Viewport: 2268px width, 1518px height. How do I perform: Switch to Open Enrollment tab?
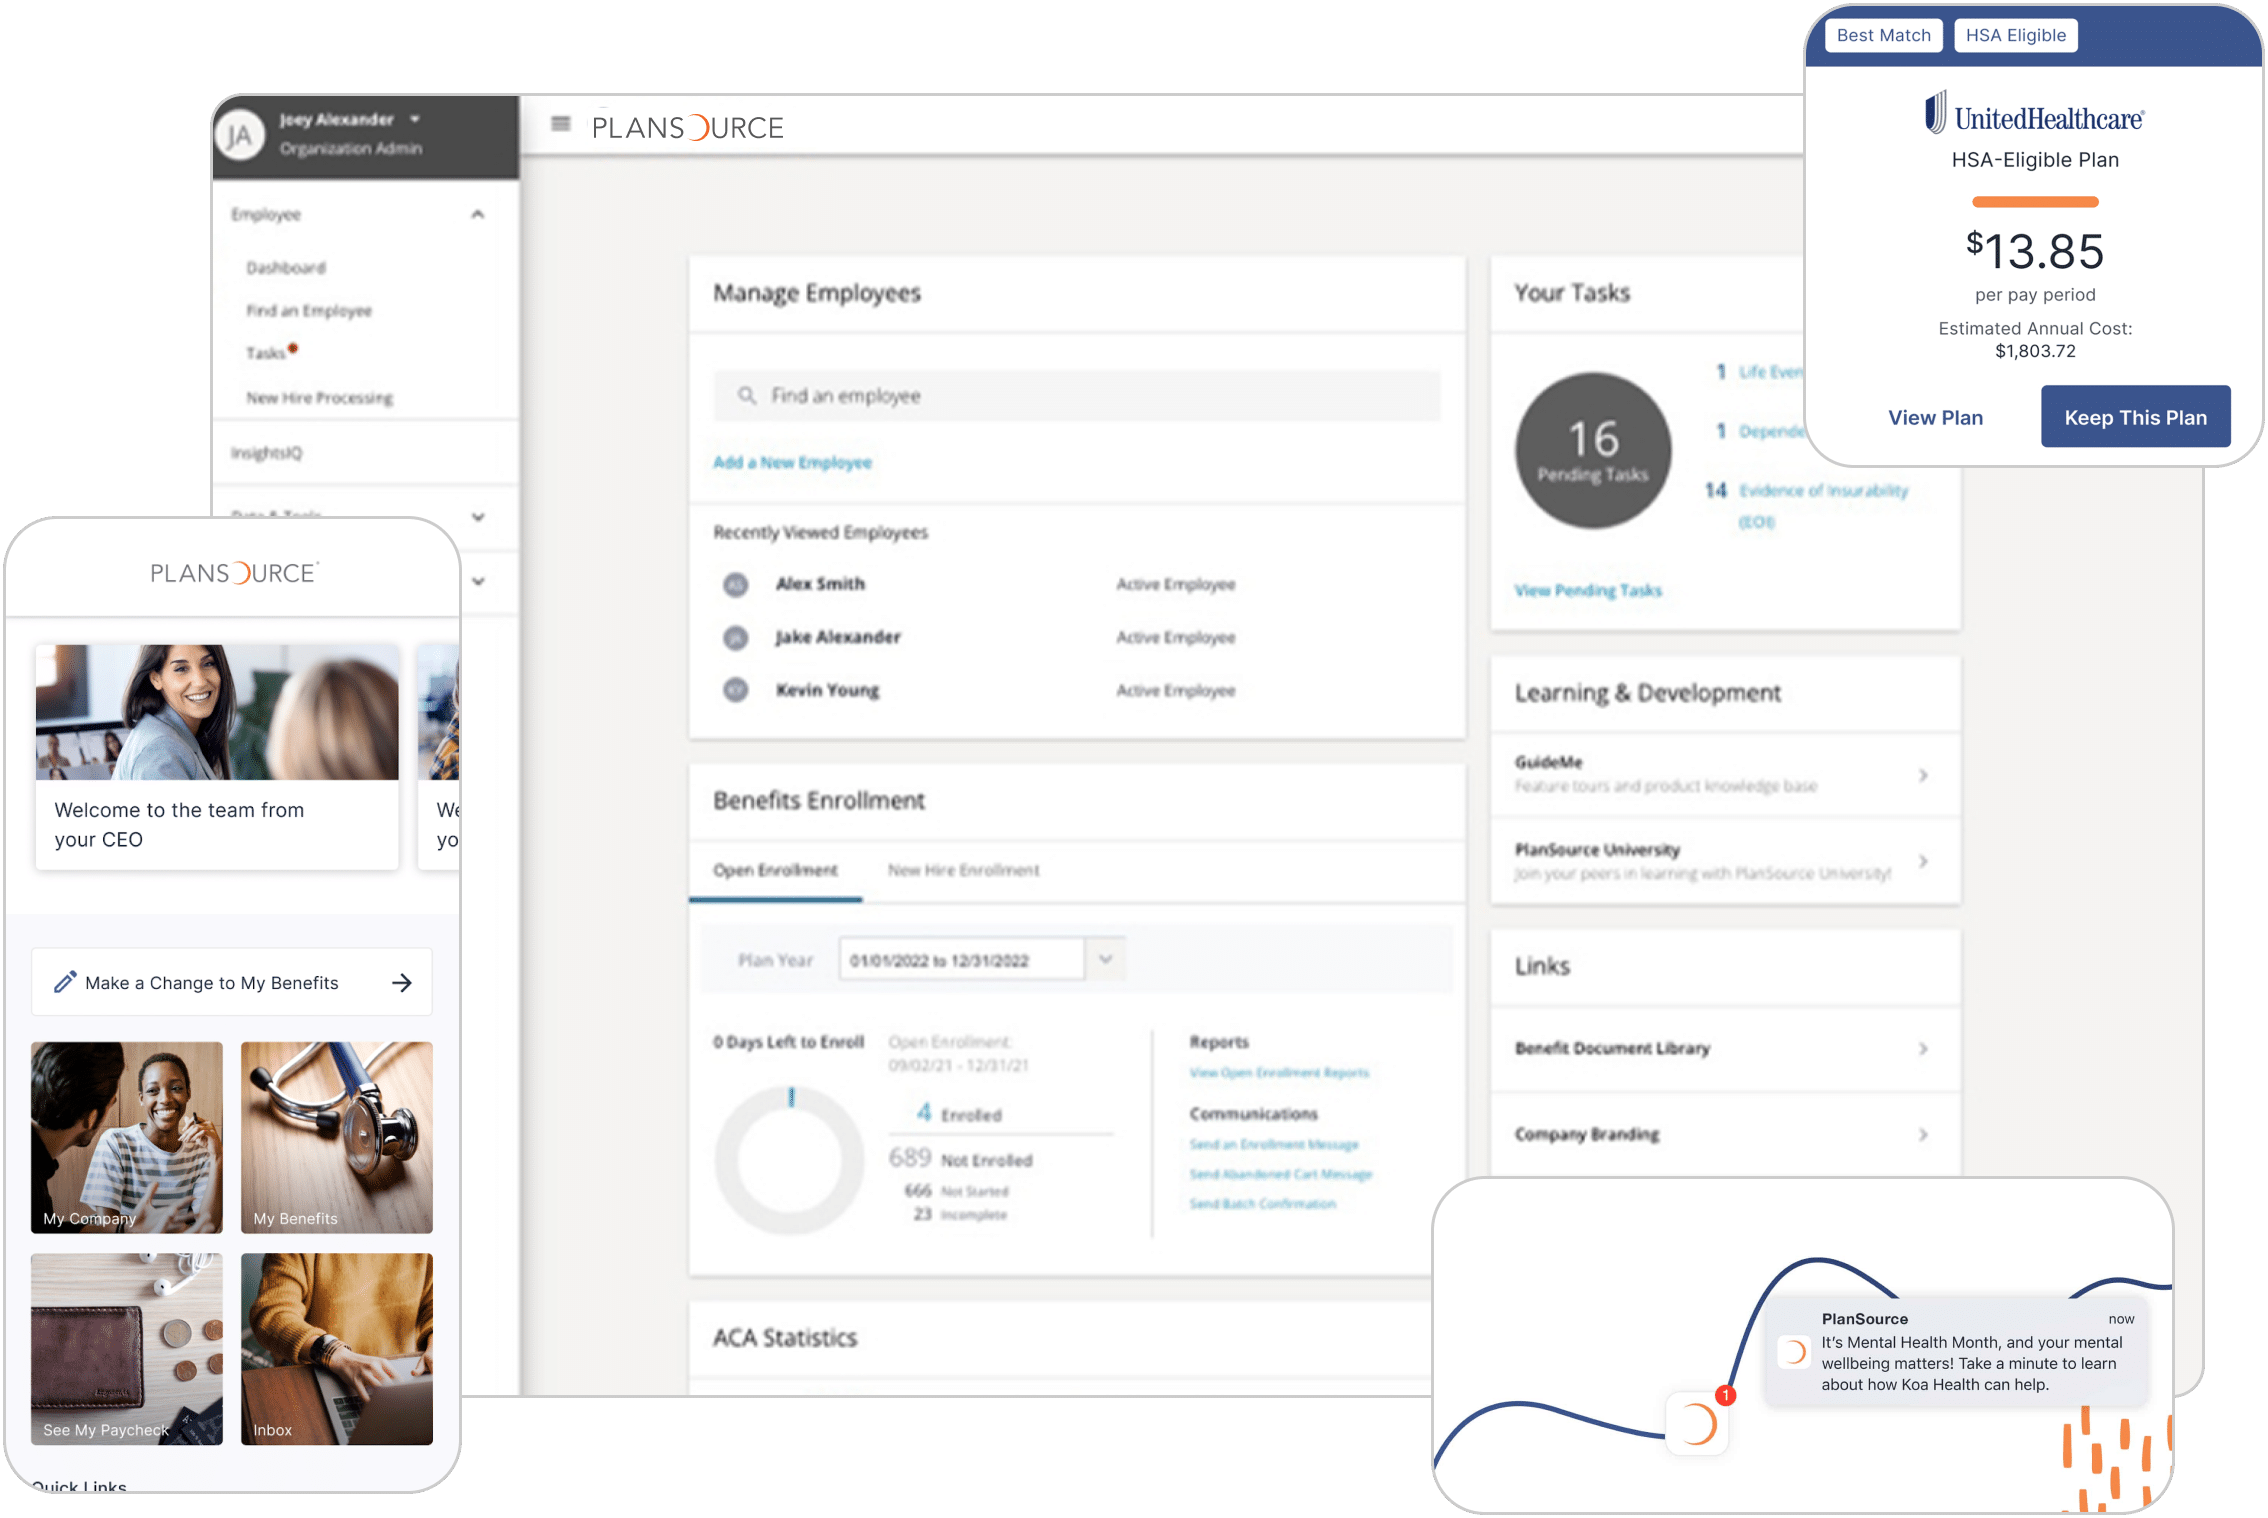click(775, 870)
